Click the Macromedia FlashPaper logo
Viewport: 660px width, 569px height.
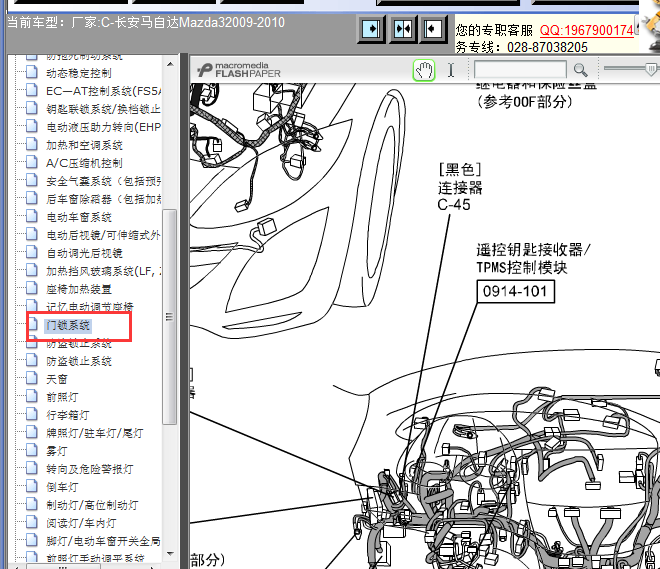coord(239,70)
